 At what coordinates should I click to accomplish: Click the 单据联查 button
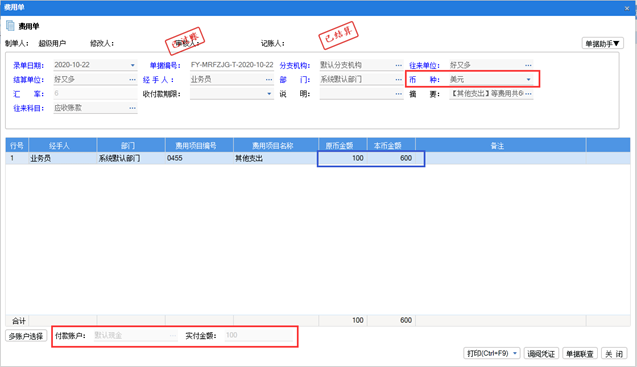580,354
